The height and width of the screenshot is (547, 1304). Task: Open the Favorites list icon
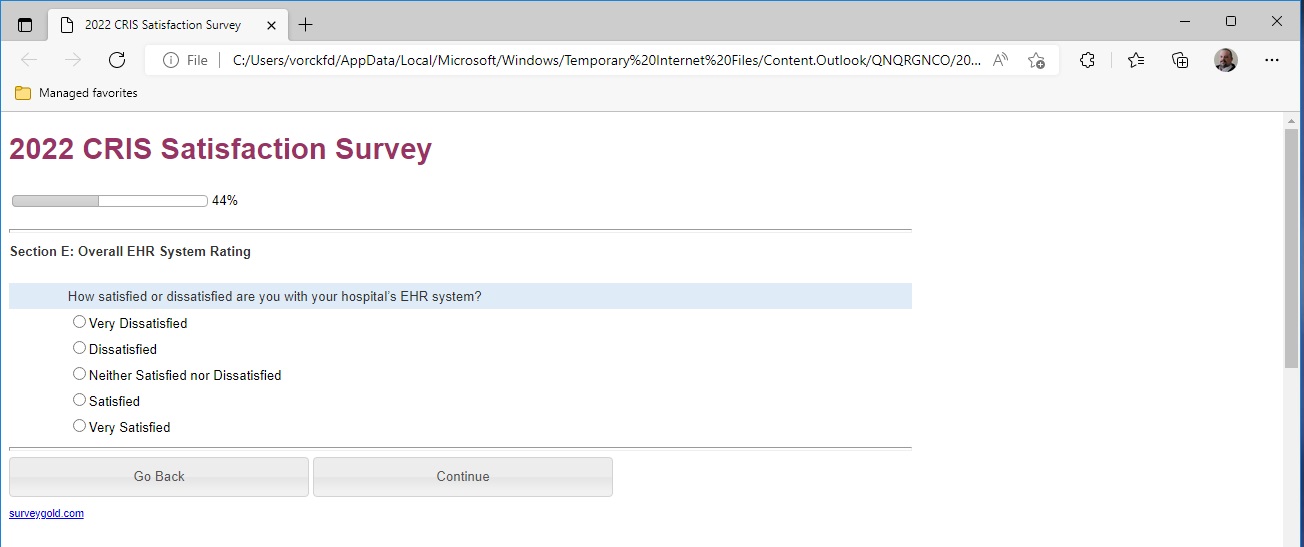coord(1136,60)
